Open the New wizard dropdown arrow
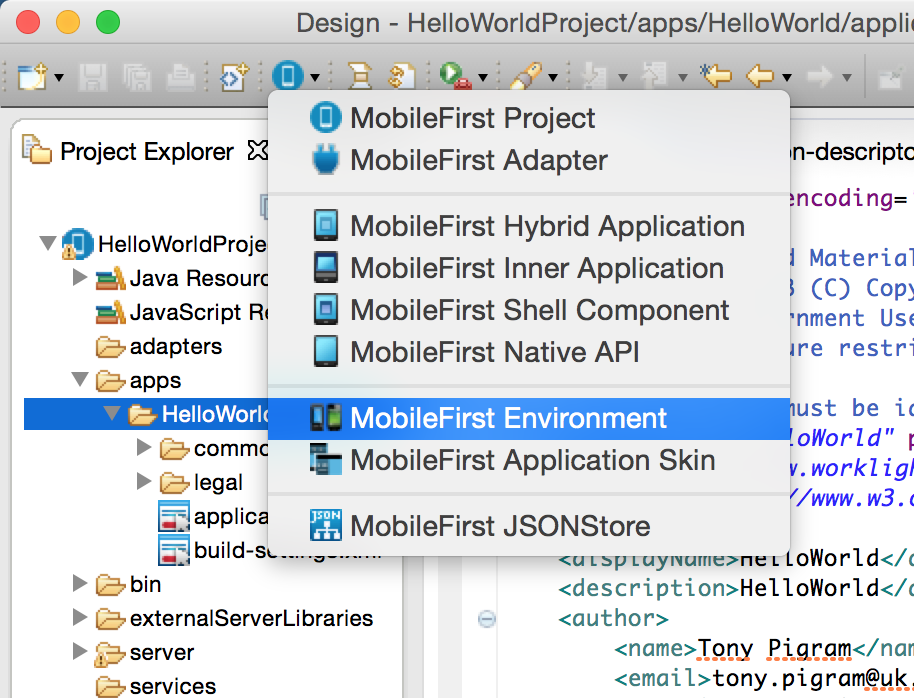 [58, 77]
